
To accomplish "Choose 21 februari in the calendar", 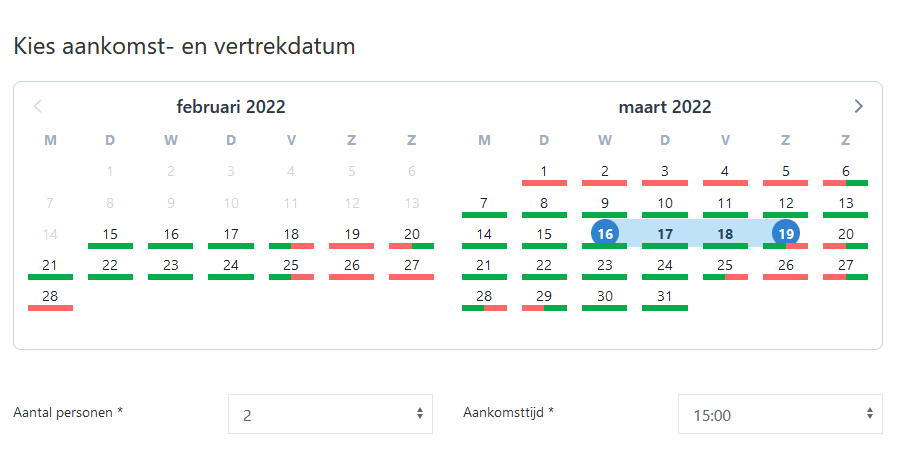I will click(50, 265).
